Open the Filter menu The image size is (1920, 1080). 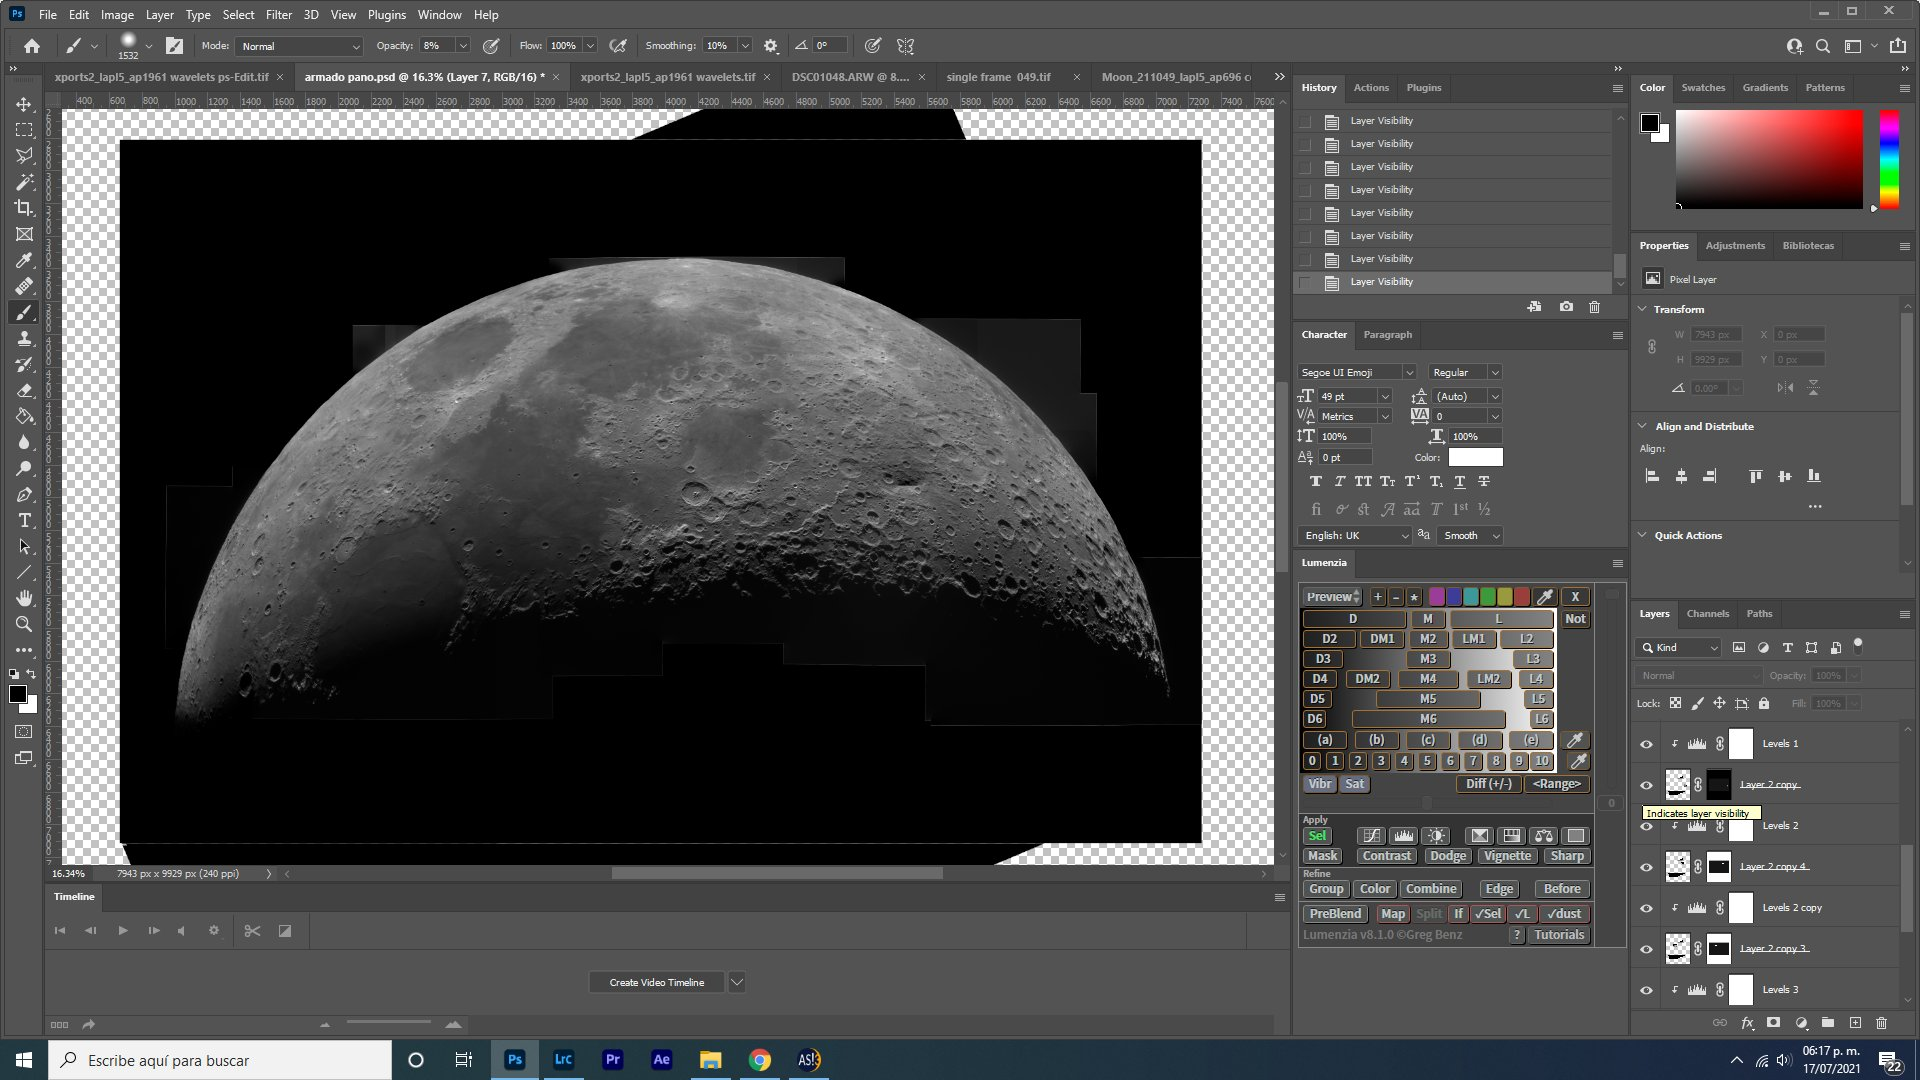pos(279,15)
